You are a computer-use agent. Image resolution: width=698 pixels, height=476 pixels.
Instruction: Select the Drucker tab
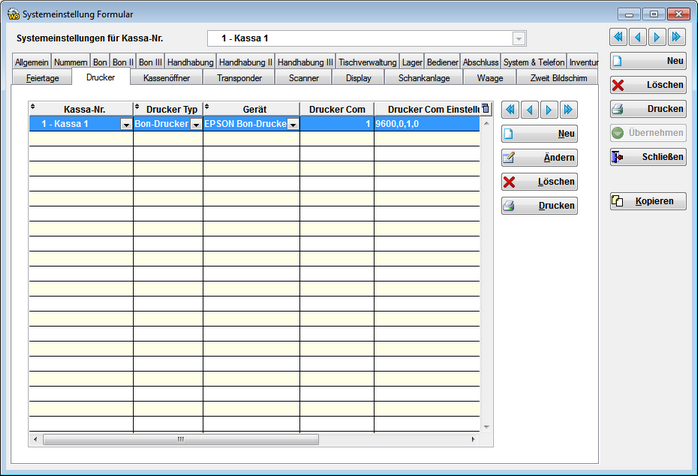[x=101, y=77]
